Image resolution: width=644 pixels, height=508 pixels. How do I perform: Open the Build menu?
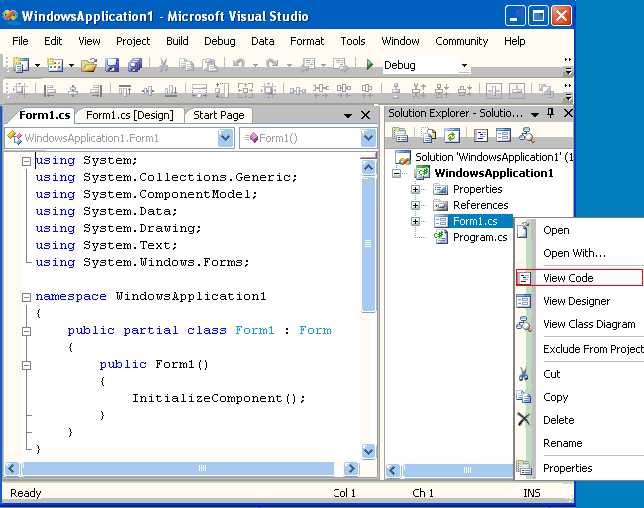177,41
